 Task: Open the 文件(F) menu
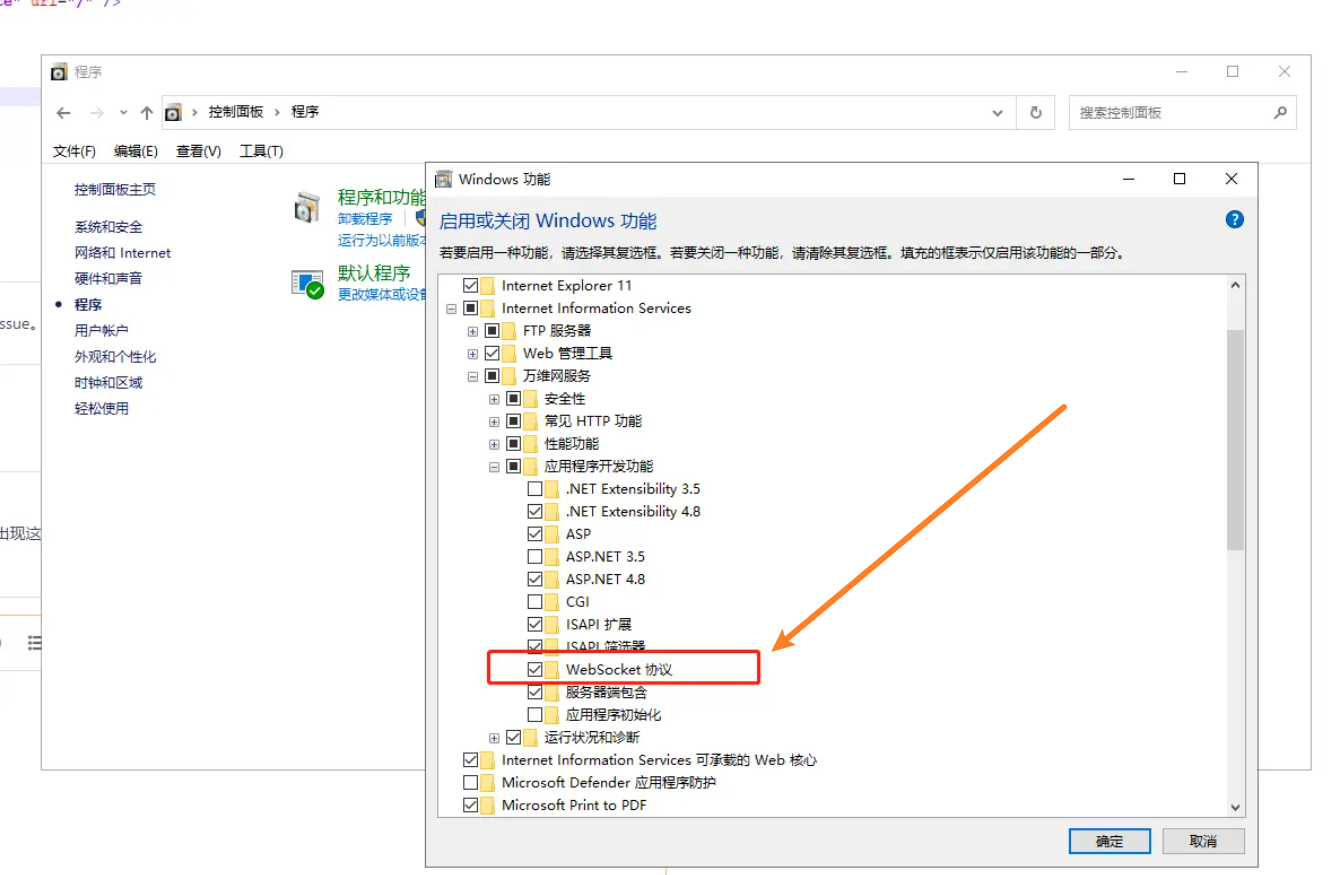click(x=74, y=151)
